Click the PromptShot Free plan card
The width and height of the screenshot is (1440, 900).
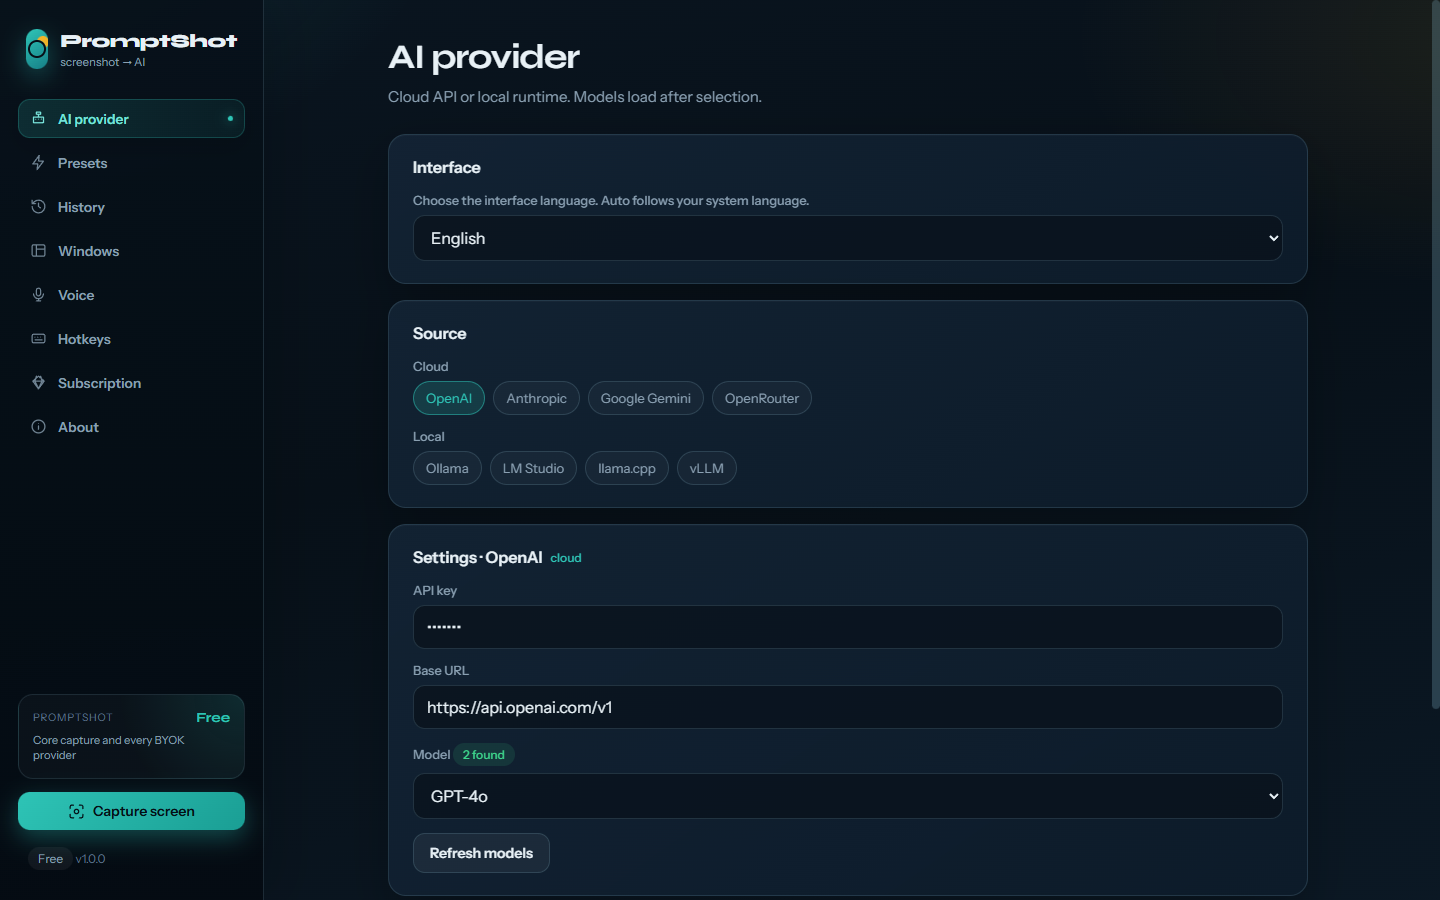pos(131,736)
